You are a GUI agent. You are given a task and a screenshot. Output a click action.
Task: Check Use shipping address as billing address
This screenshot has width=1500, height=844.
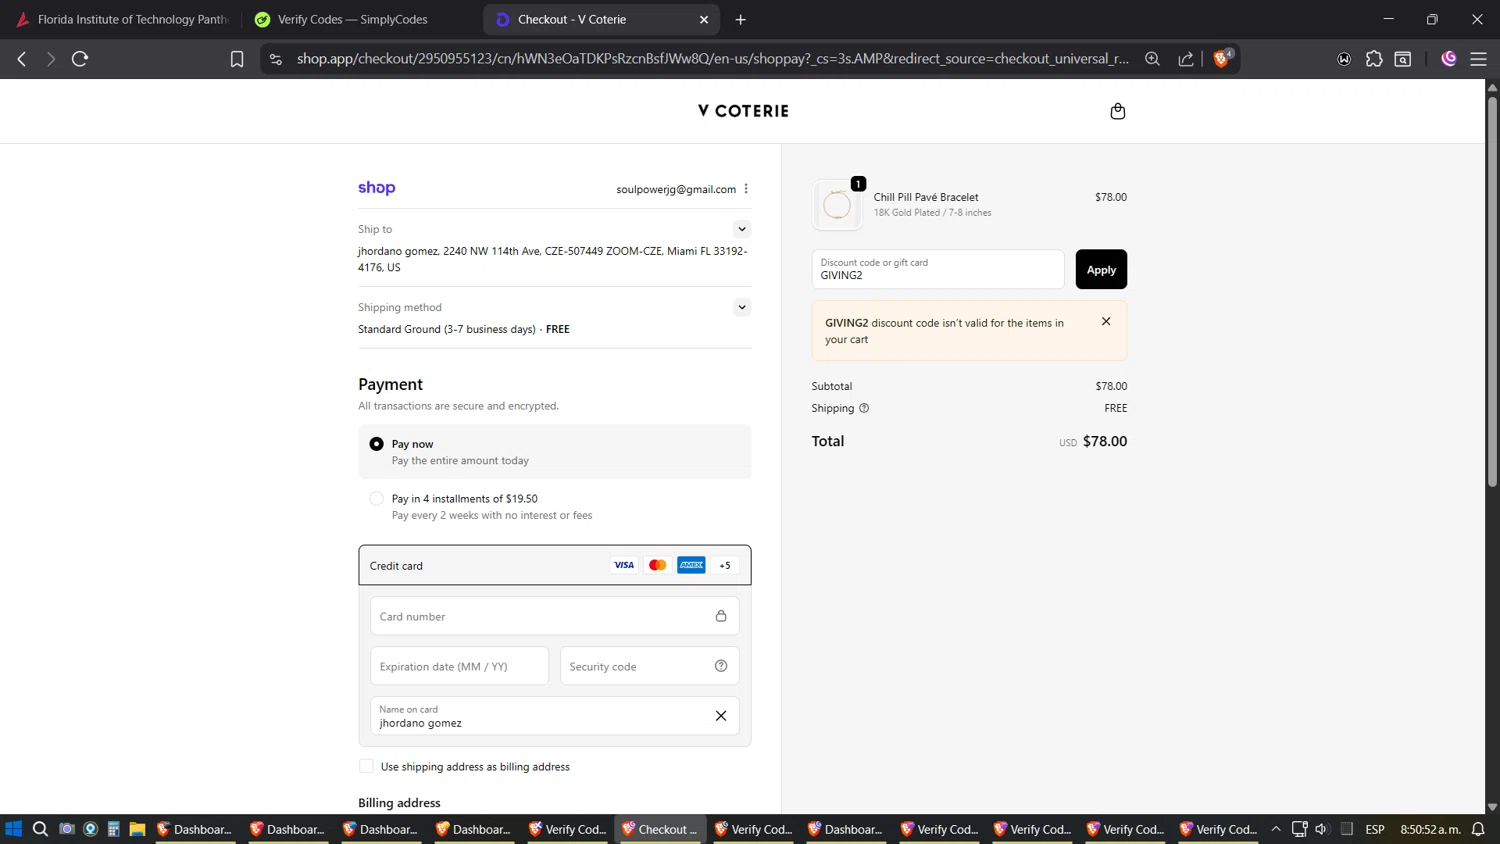coord(366,766)
